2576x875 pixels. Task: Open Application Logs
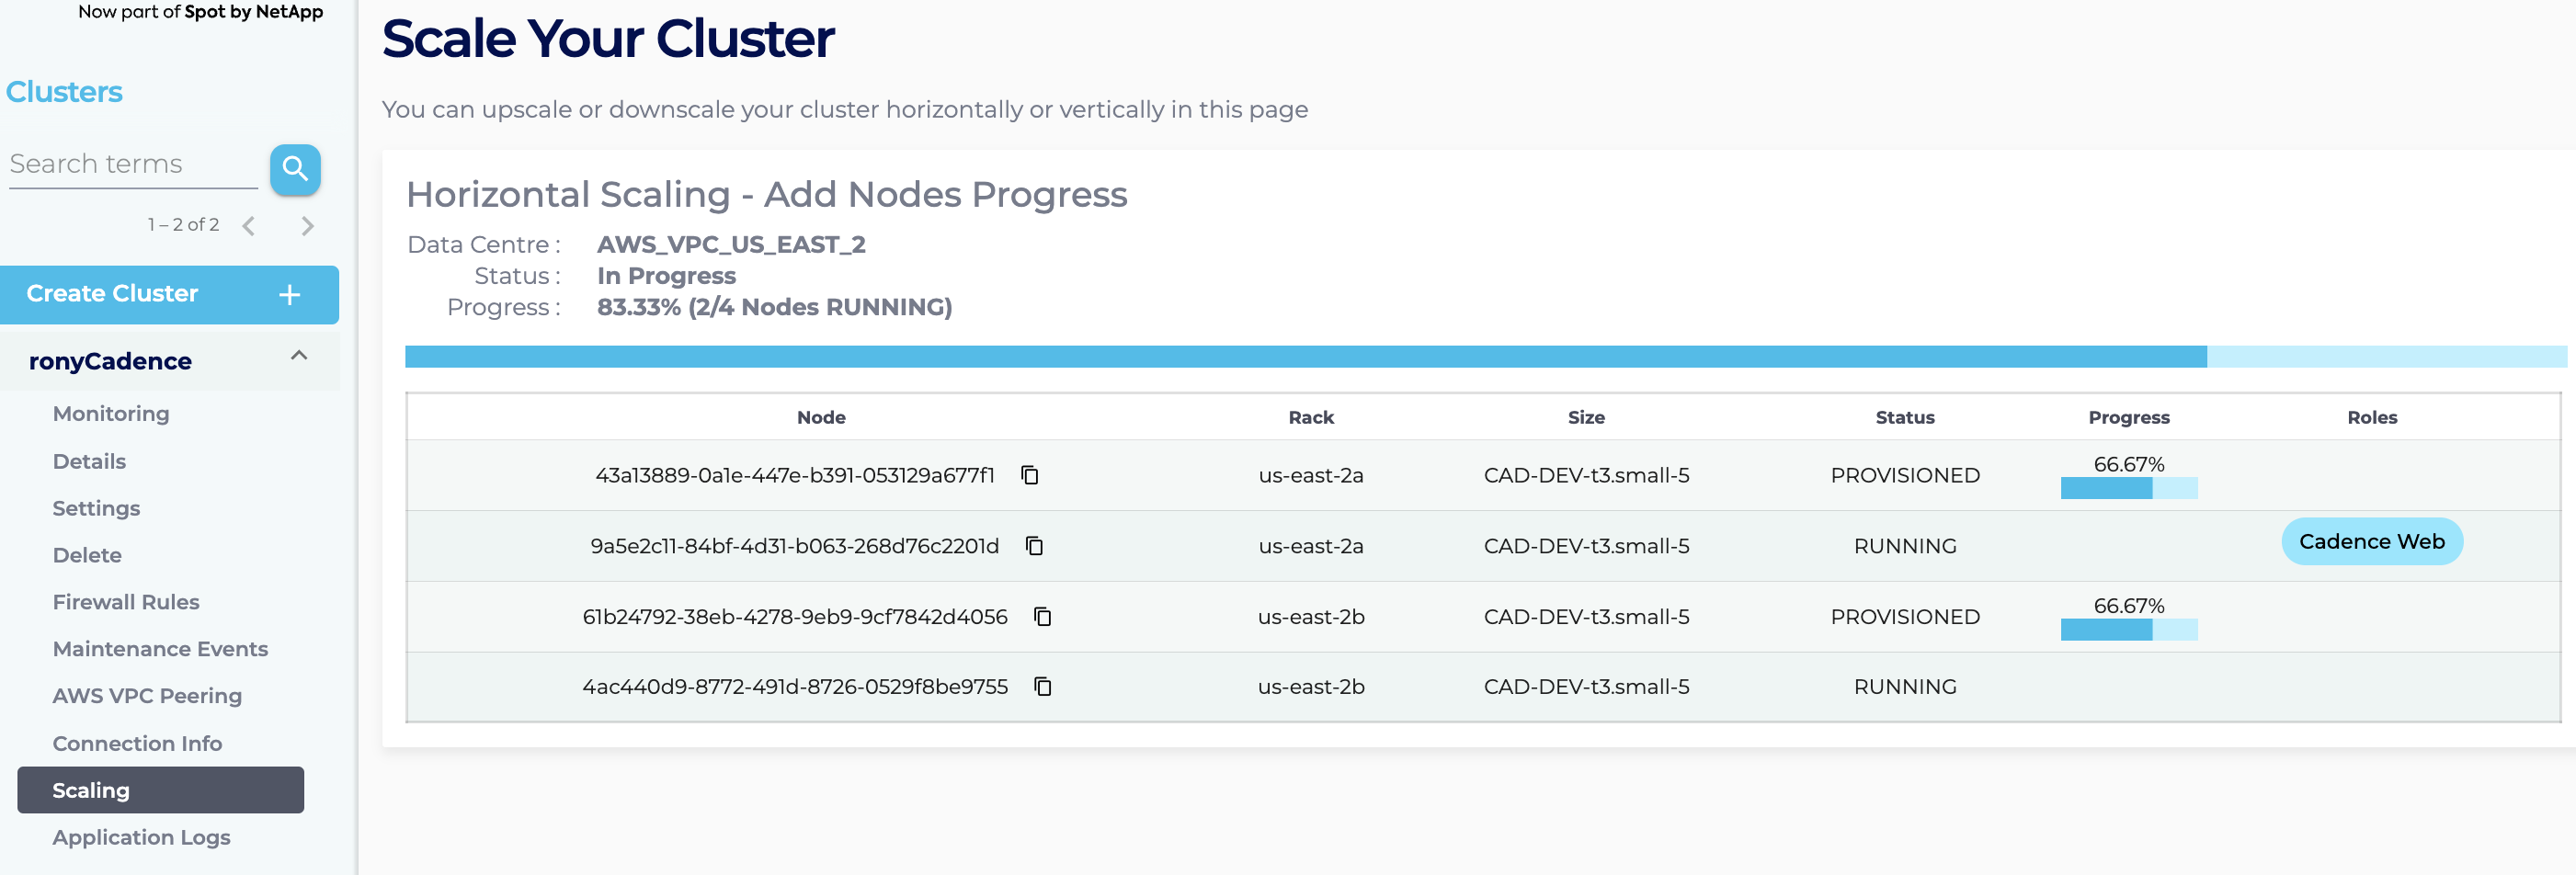[x=141, y=837]
